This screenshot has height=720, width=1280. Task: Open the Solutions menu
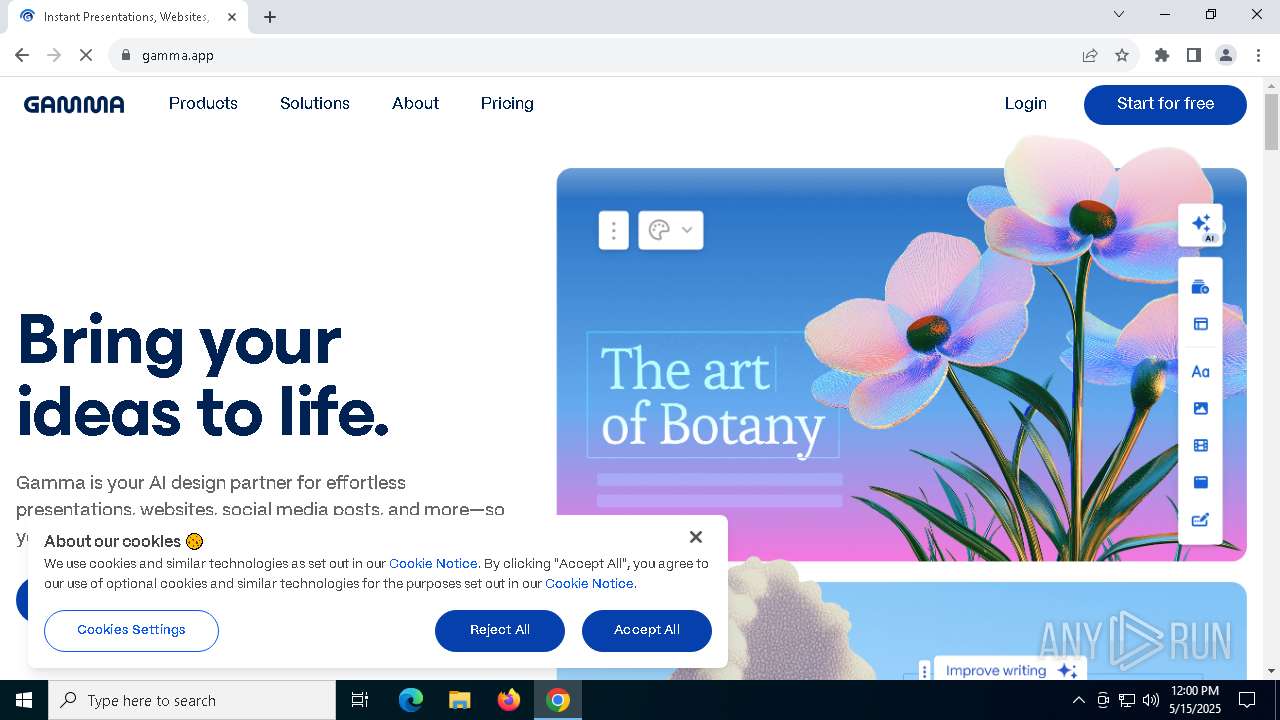coord(315,104)
